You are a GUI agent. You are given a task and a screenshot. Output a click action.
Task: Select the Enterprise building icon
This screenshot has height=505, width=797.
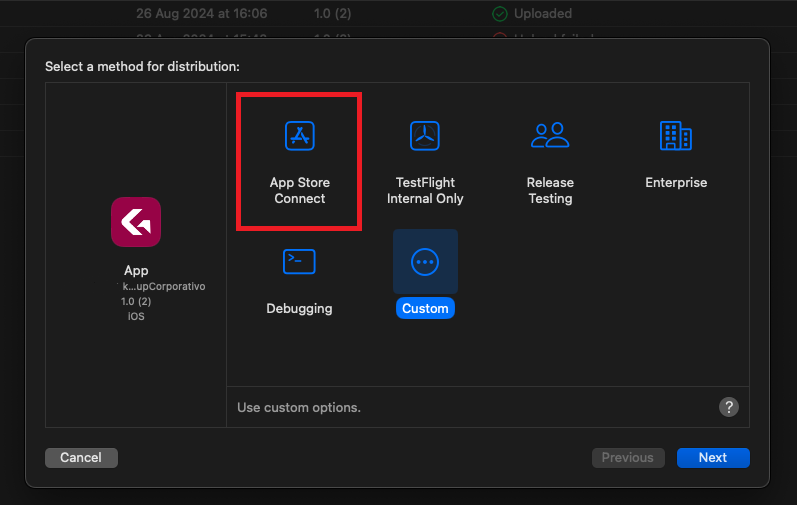point(676,135)
